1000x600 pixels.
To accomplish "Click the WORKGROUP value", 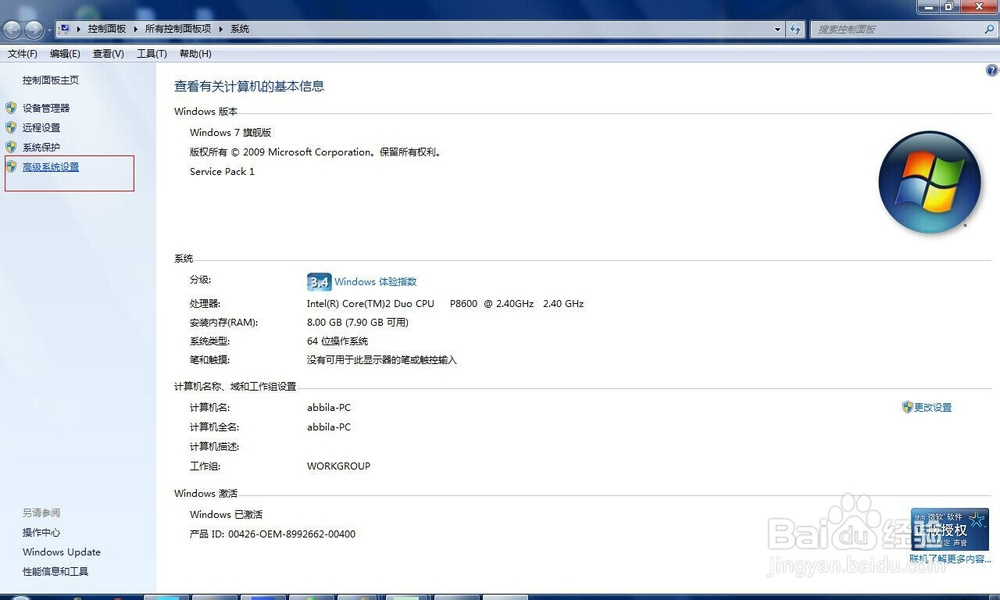I will pyautogui.click(x=339, y=466).
